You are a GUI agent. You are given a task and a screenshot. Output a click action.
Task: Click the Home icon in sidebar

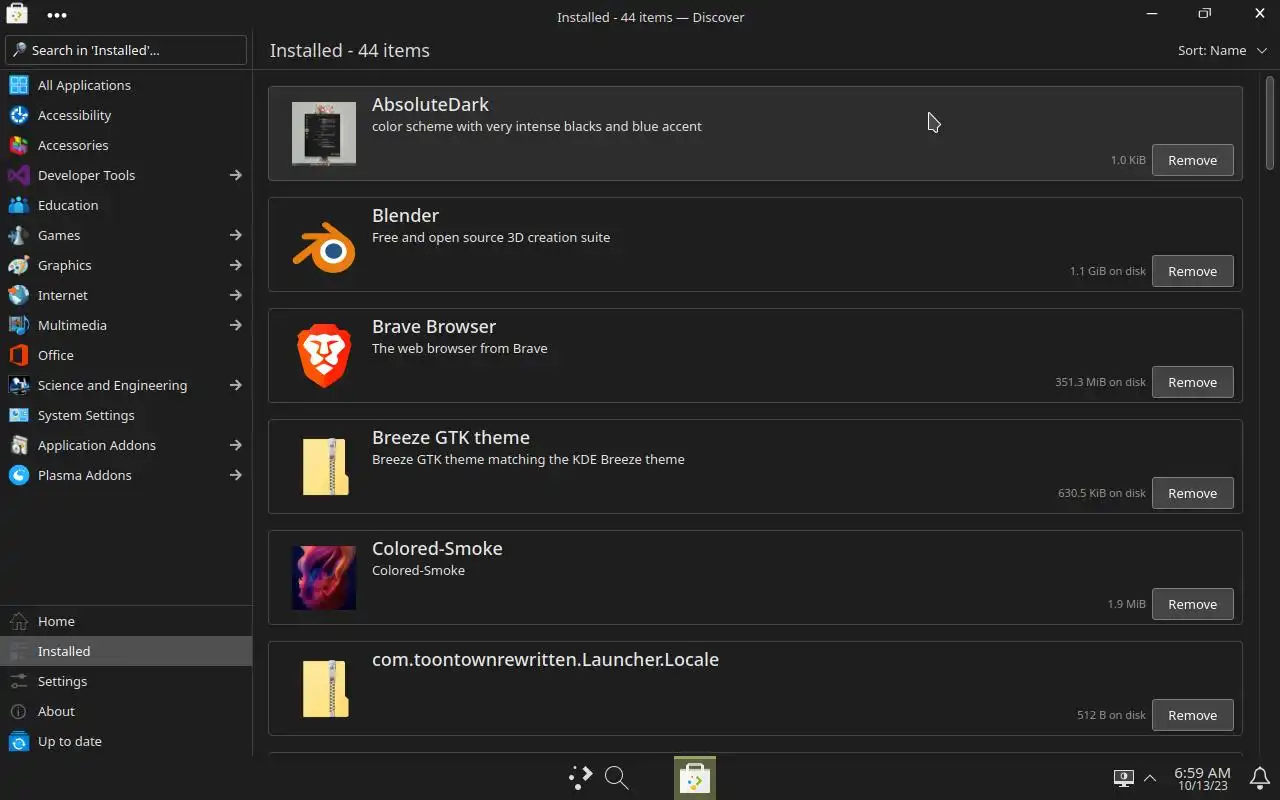pos(19,621)
